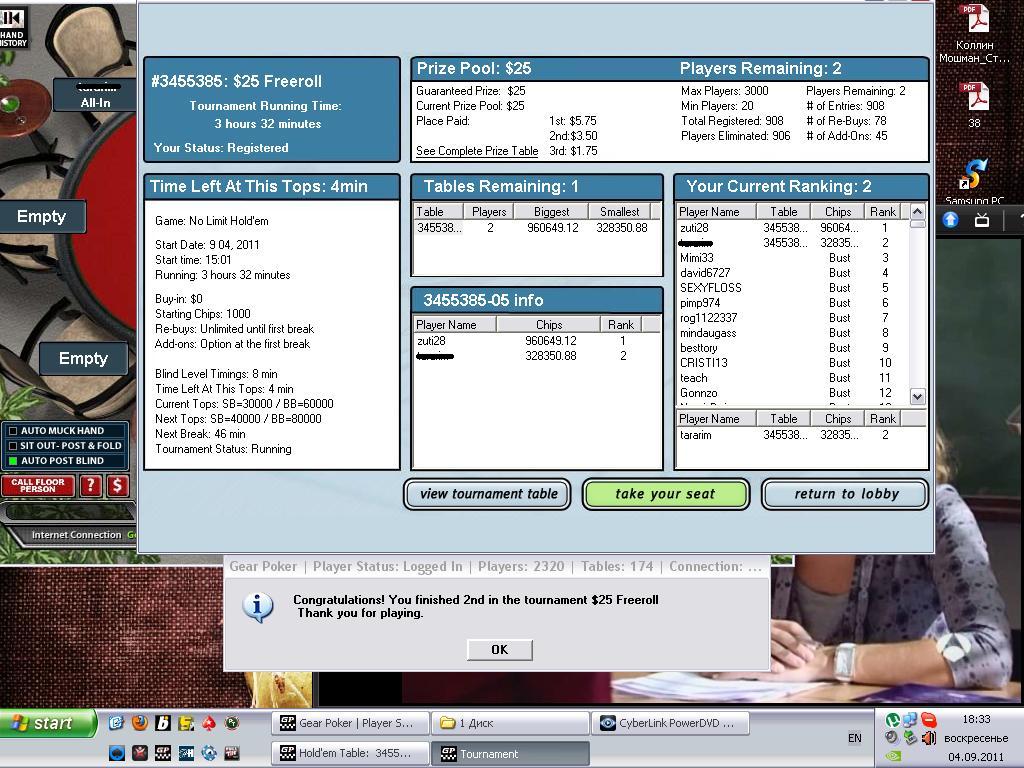The image size is (1024, 768).
Task: Click the yellow 'S' quick launch icon
Action: [186, 723]
